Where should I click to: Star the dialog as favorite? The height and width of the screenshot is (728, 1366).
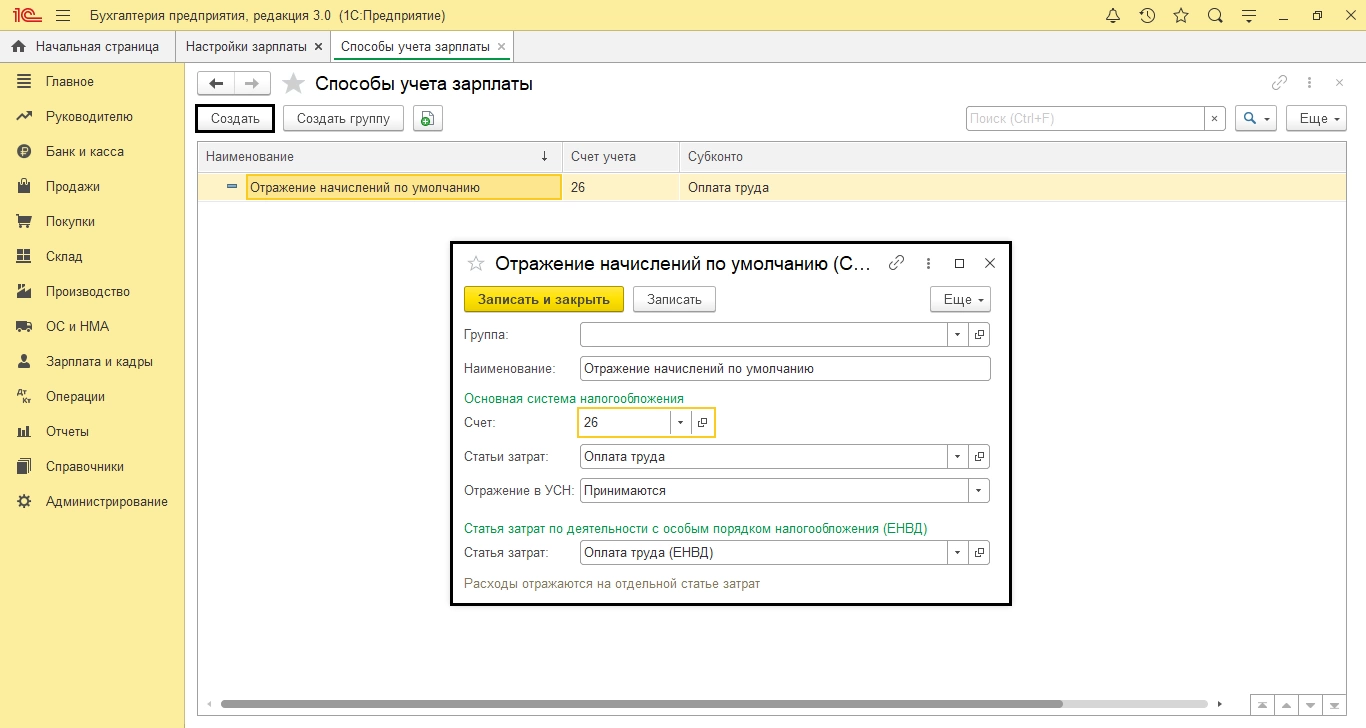pos(476,263)
